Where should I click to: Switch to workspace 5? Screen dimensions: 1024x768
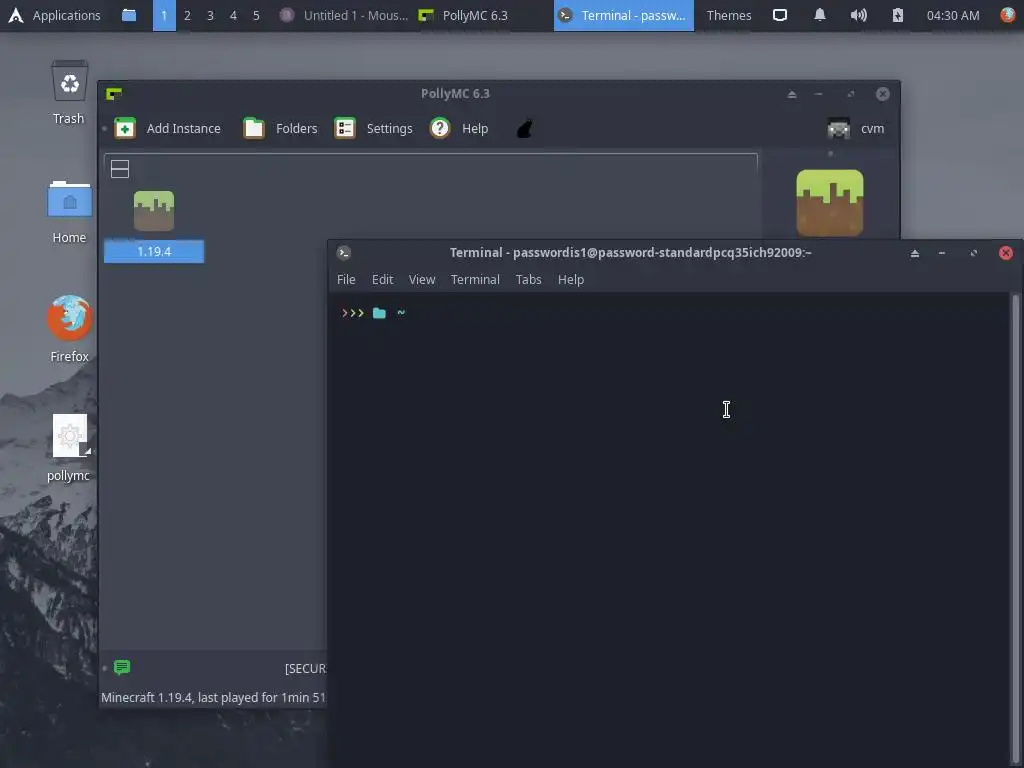pos(256,15)
